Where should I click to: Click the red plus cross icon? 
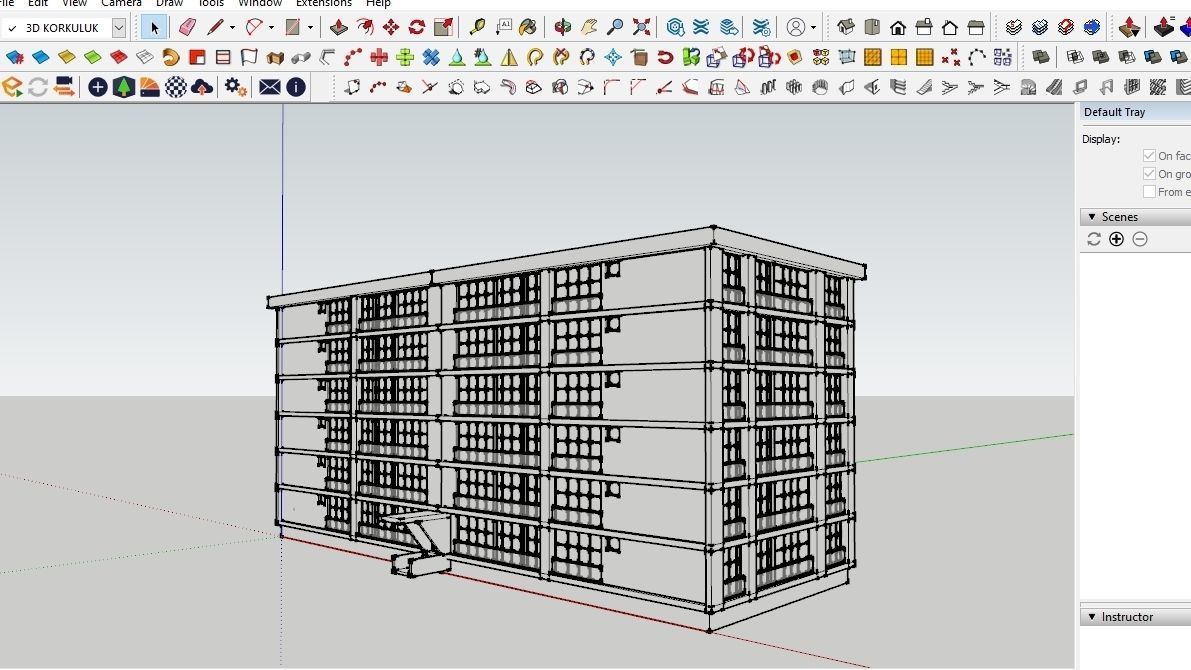[379, 58]
